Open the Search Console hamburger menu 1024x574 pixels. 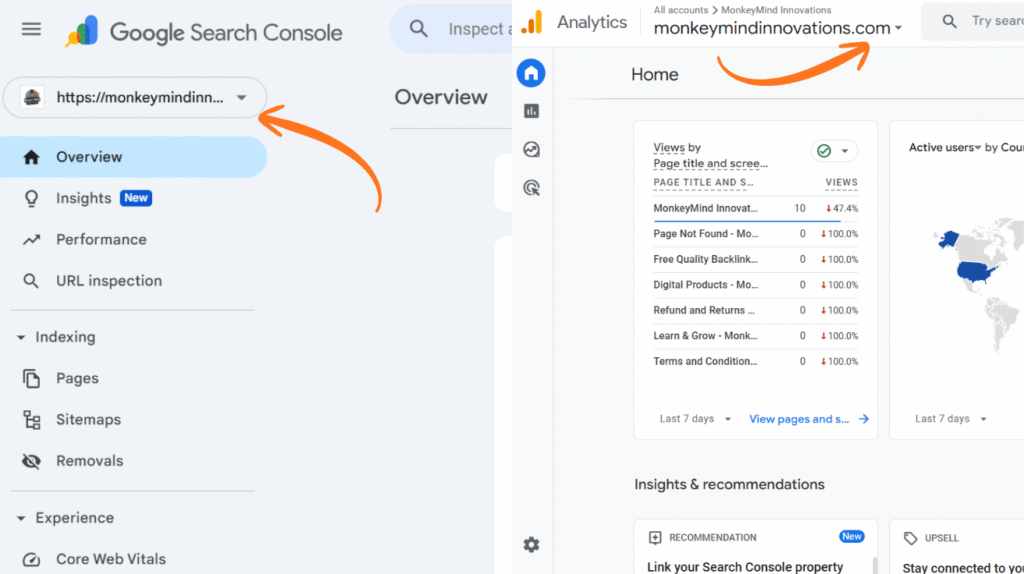pyautogui.click(x=32, y=30)
